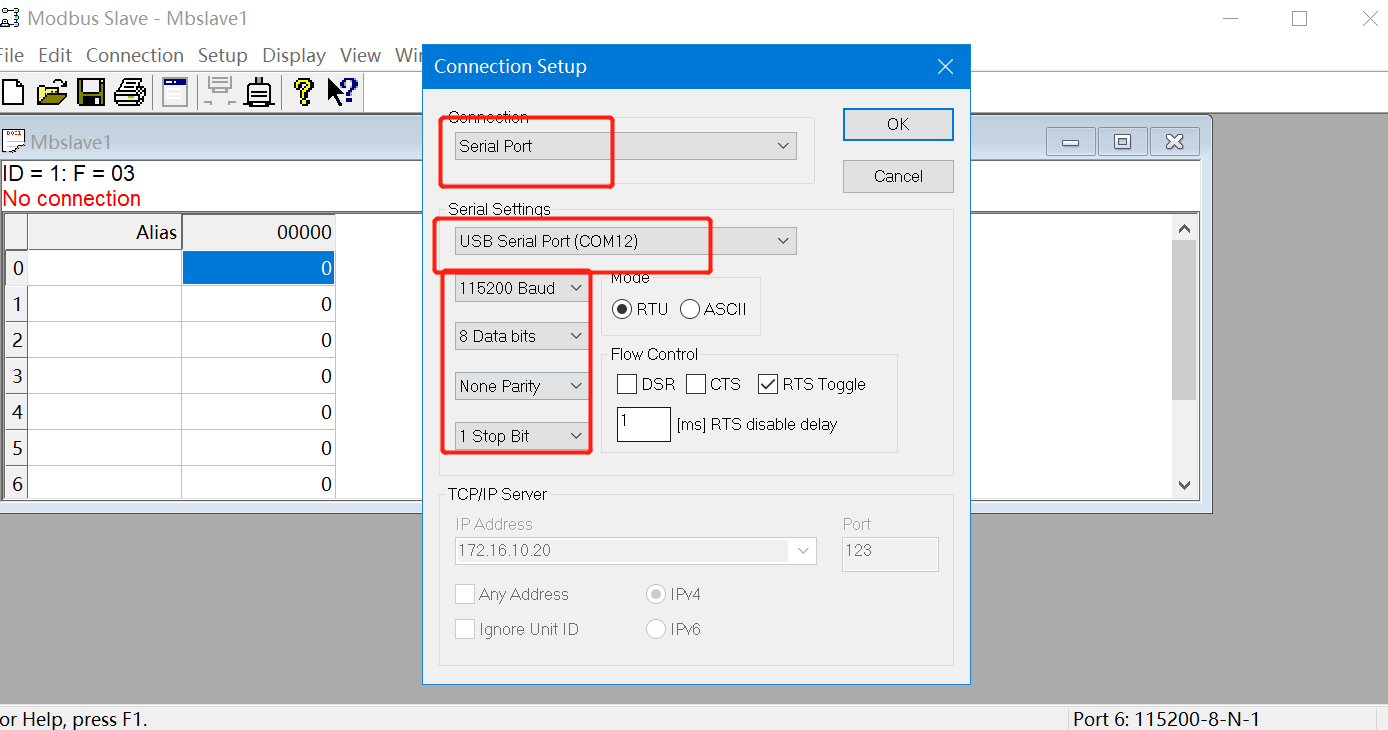Click the RTS disable delay input field
1388x730 pixels.
click(643, 424)
